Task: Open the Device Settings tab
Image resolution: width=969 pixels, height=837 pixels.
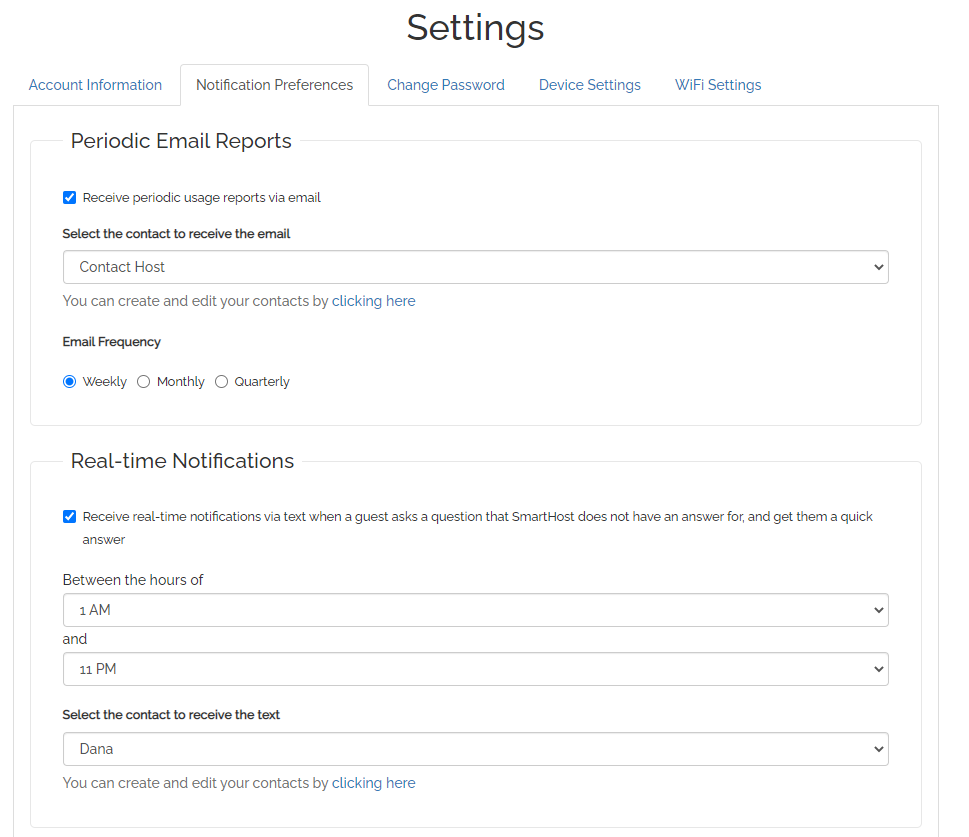Action: click(x=590, y=85)
